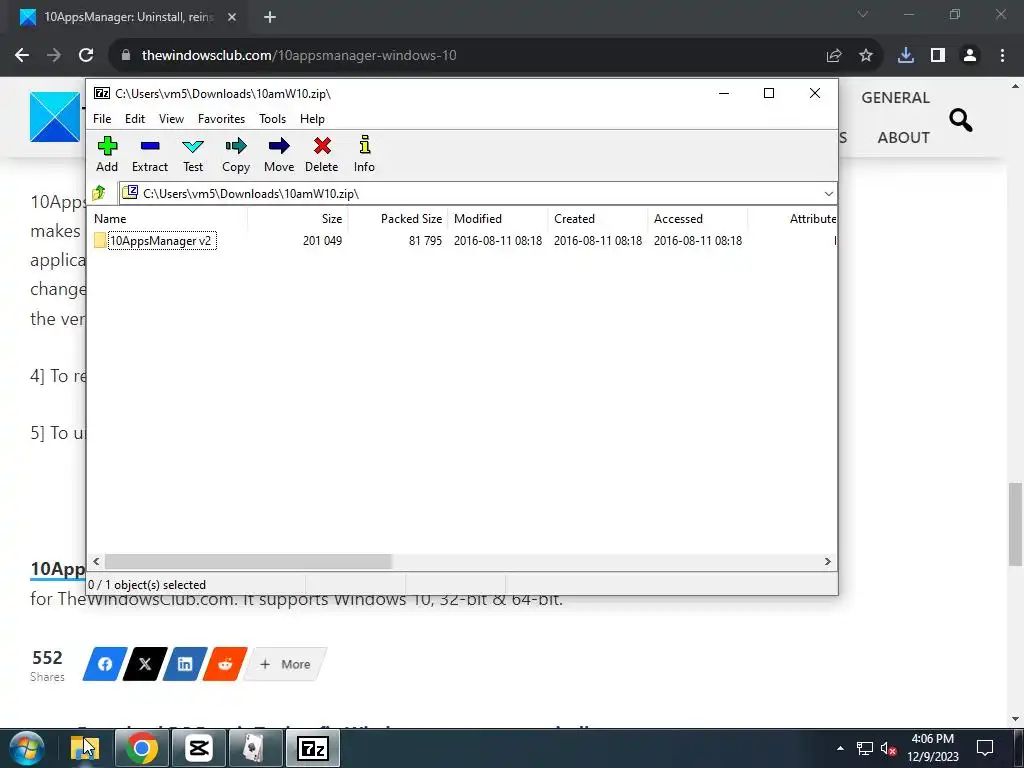This screenshot has width=1024, height=768.
Task: Open the Chrome profile icon
Action: click(x=970, y=56)
